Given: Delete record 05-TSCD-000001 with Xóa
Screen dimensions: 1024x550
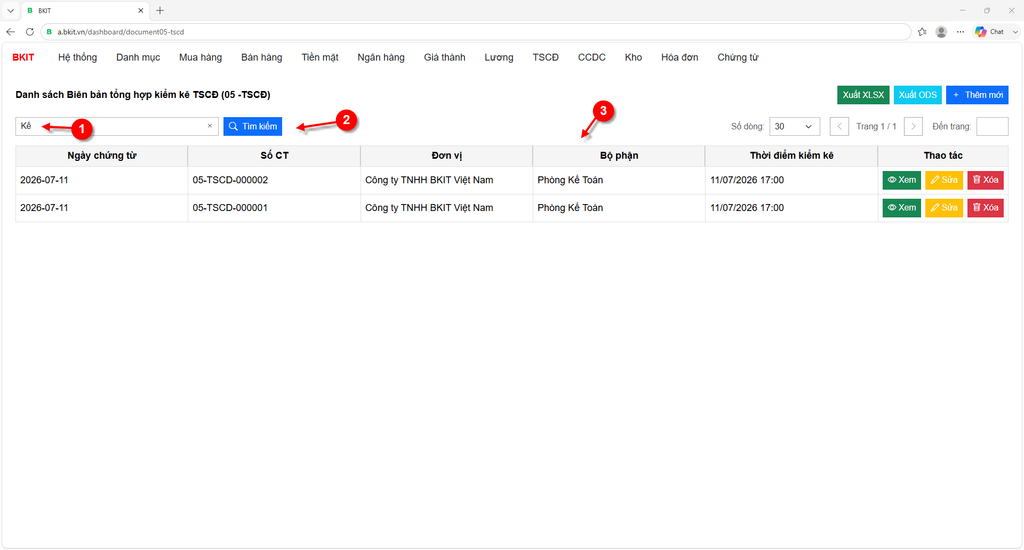Looking at the screenshot, I should click(x=985, y=208).
